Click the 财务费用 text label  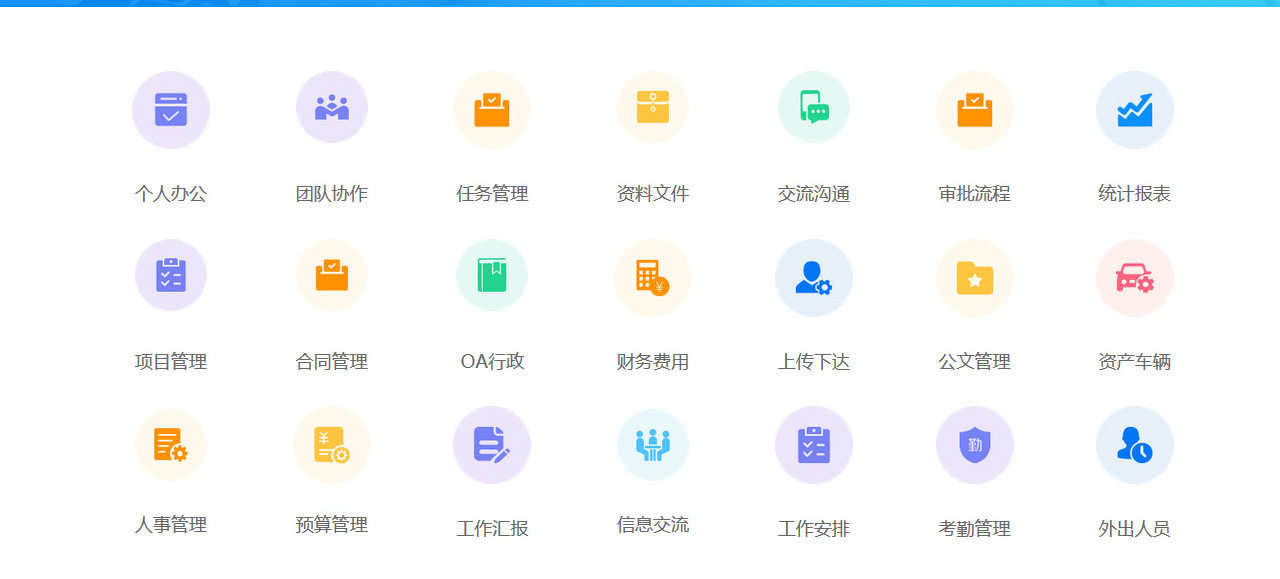(x=653, y=362)
